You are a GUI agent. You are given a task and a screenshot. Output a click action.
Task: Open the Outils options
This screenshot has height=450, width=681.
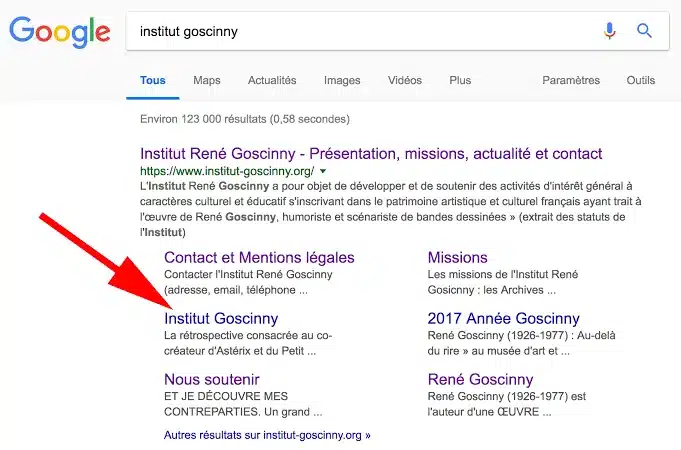click(641, 80)
